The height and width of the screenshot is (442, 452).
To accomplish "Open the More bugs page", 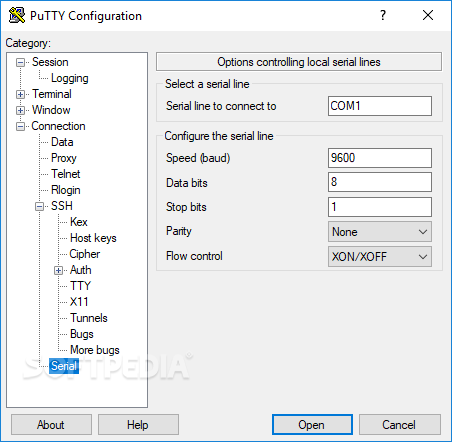I will click(x=95, y=350).
